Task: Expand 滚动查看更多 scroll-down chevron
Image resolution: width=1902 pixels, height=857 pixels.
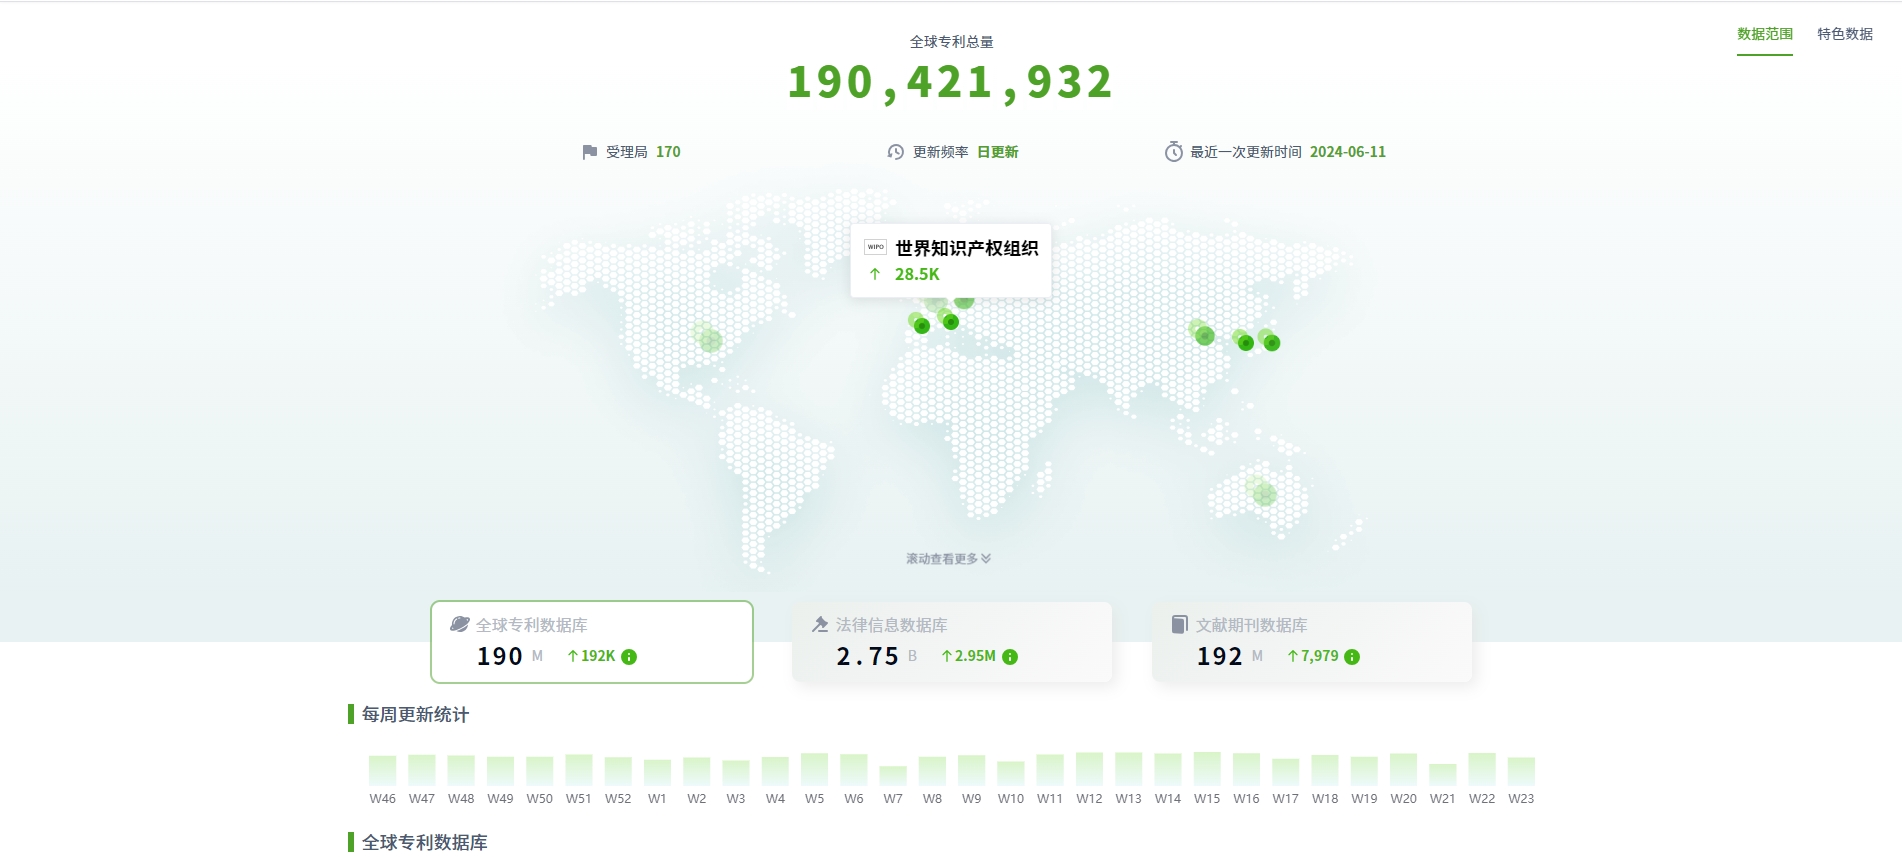Action: (x=986, y=559)
